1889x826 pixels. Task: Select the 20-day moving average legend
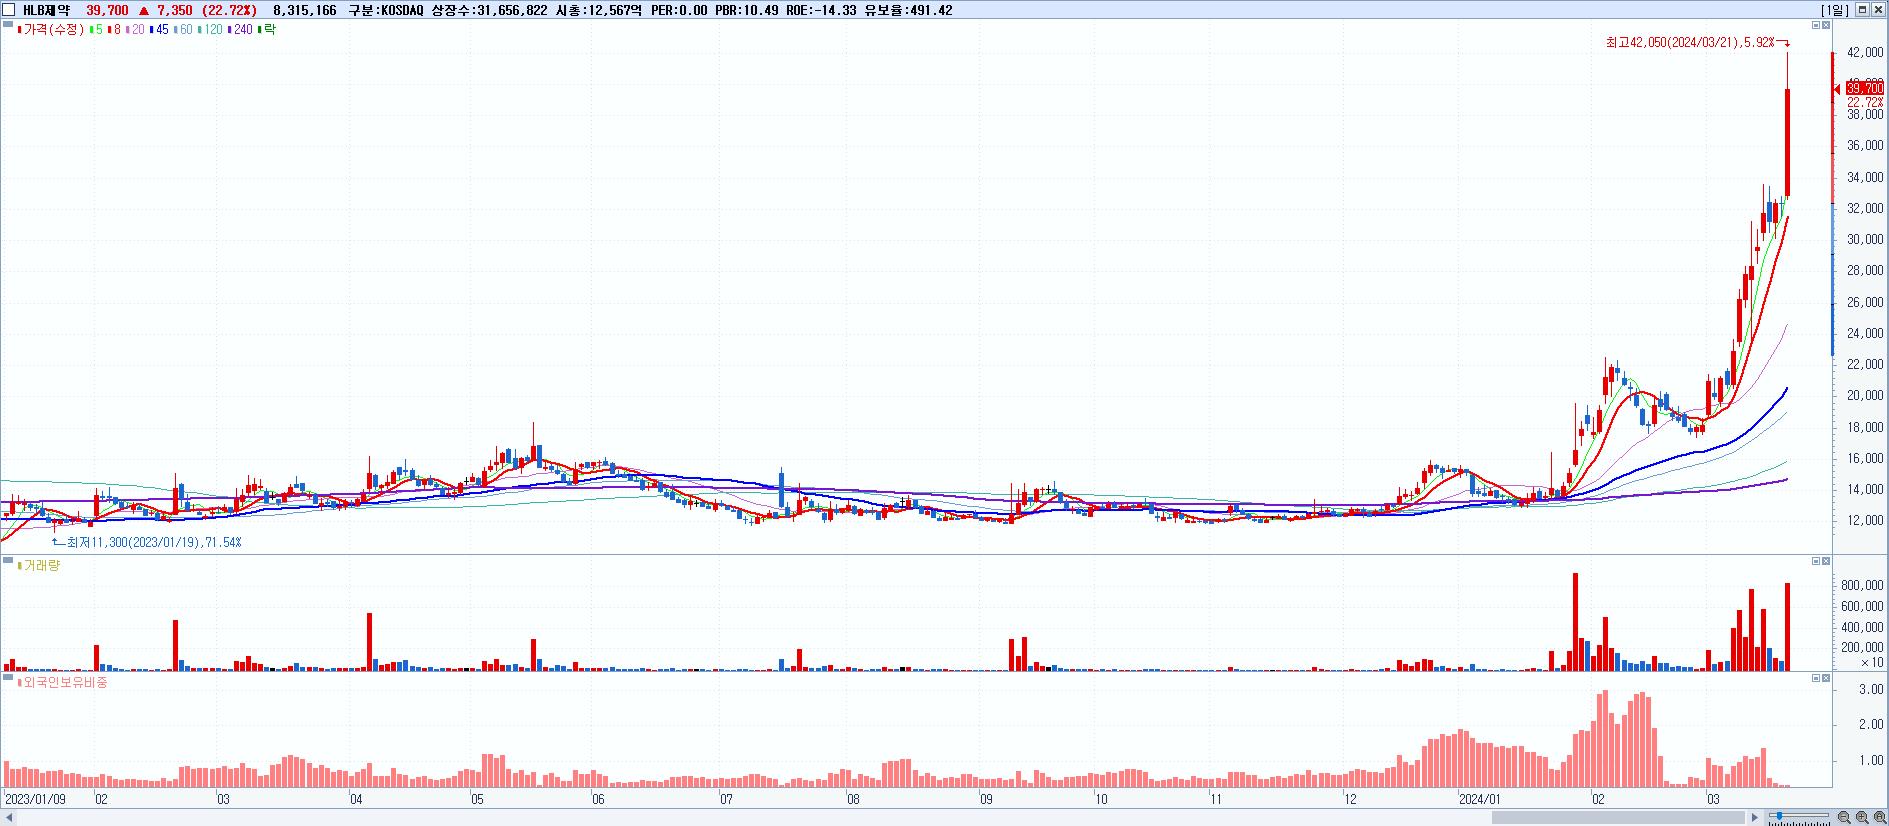135,30
